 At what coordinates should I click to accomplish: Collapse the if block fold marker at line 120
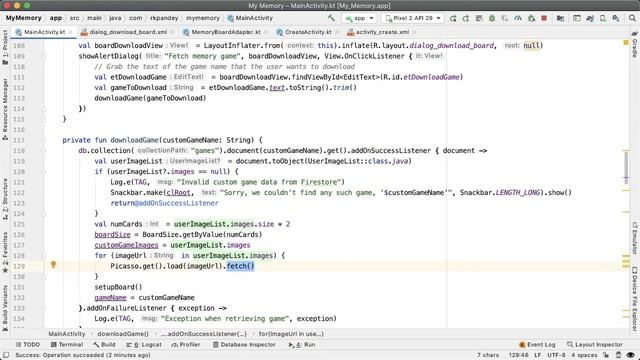click(x=44, y=172)
